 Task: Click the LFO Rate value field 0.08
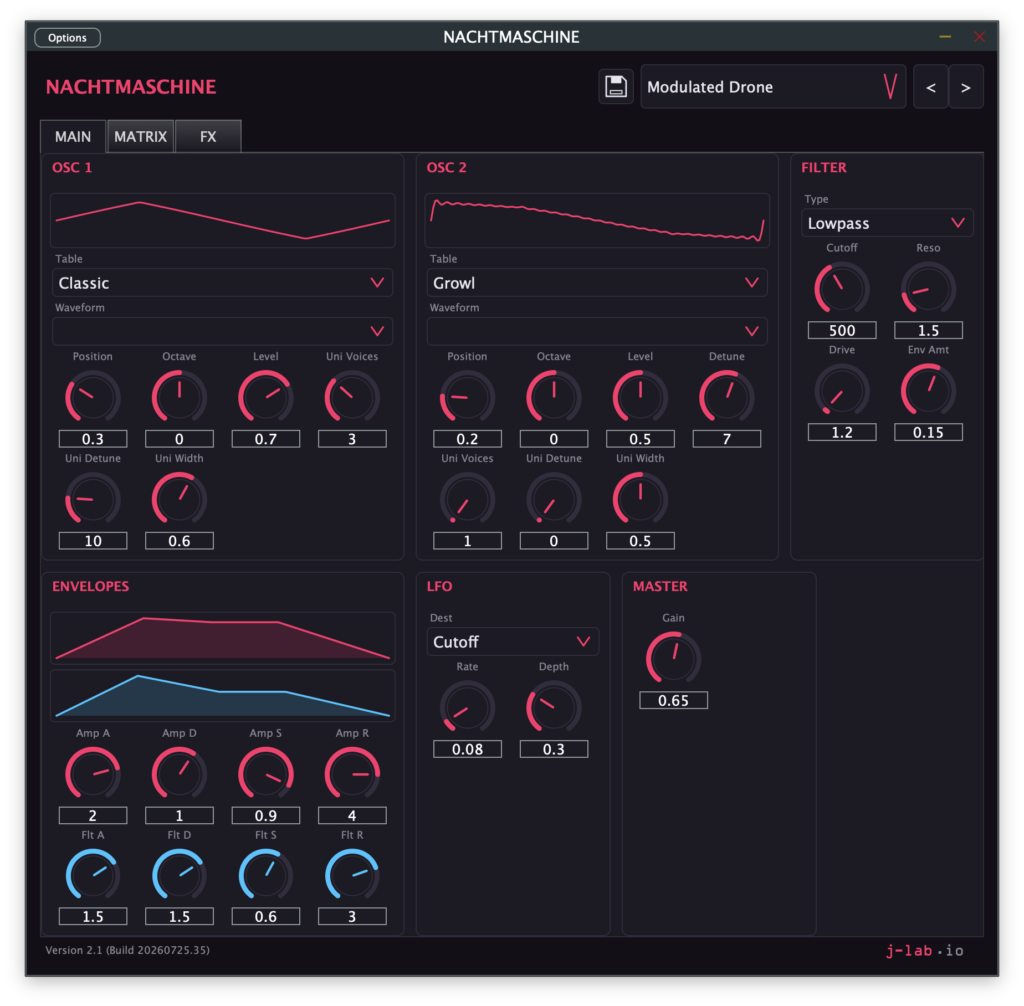click(467, 749)
